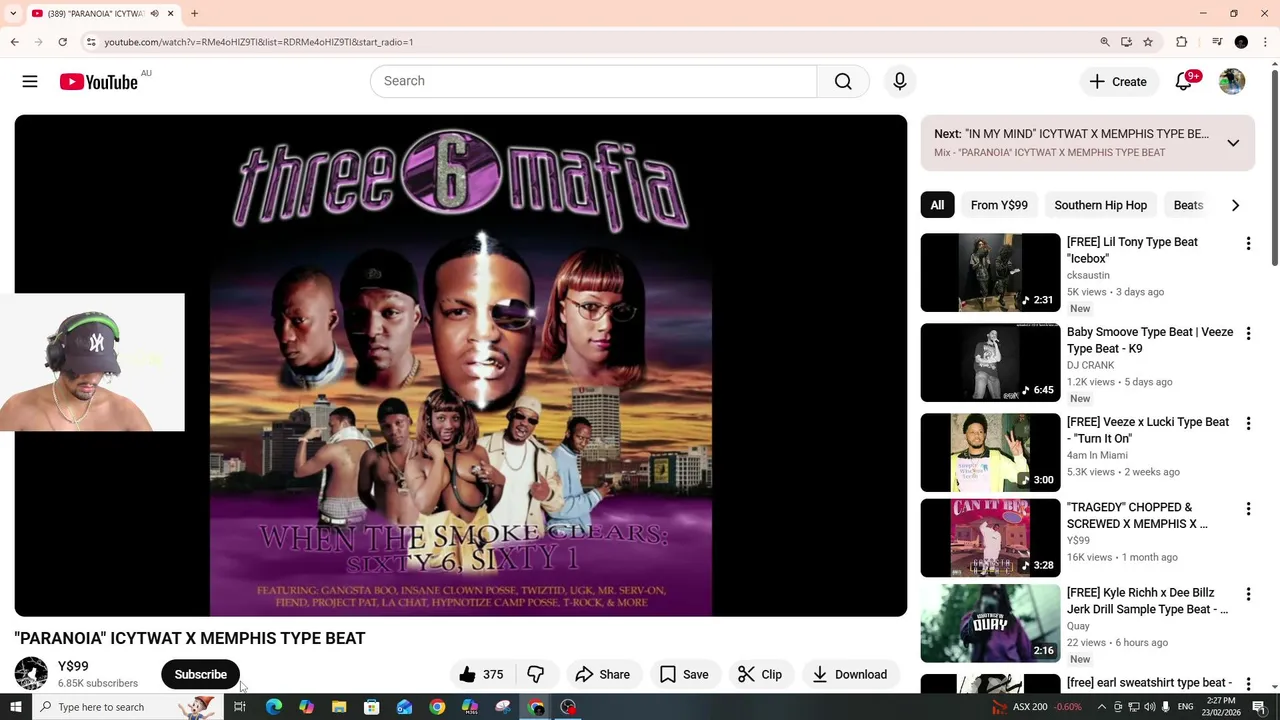Play Lil Tony Icebox thumbnail

(x=990, y=273)
